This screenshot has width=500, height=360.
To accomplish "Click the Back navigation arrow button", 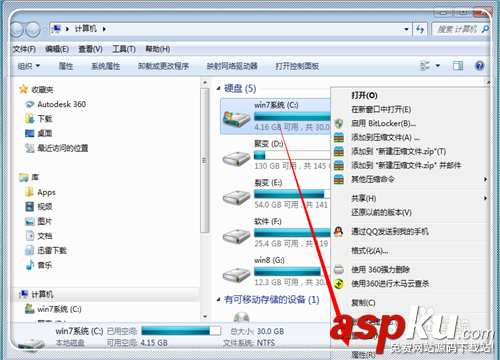I will coord(17,30).
